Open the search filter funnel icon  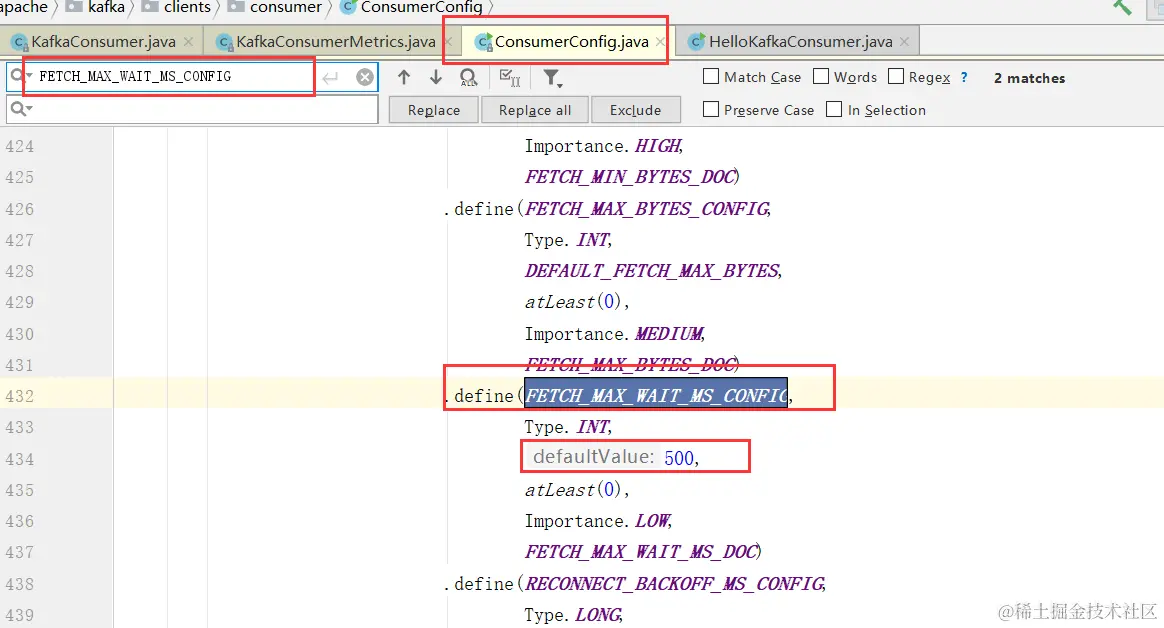[552, 77]
